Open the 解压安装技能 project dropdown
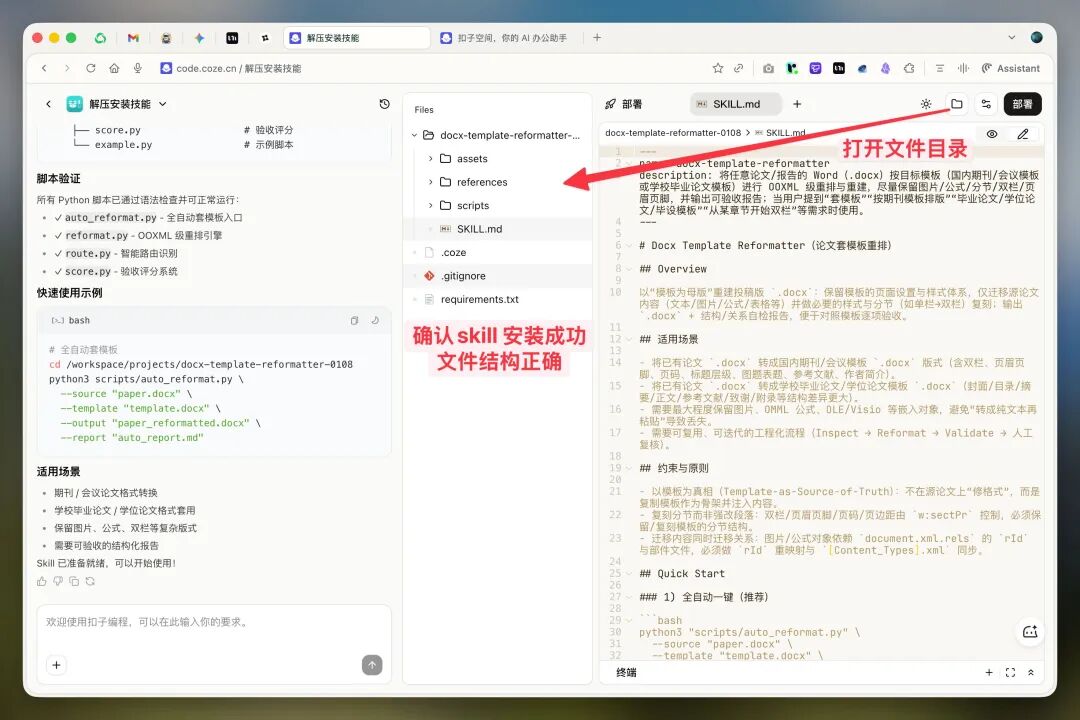This screenshot has height=720, width=1080. [163, 104]
